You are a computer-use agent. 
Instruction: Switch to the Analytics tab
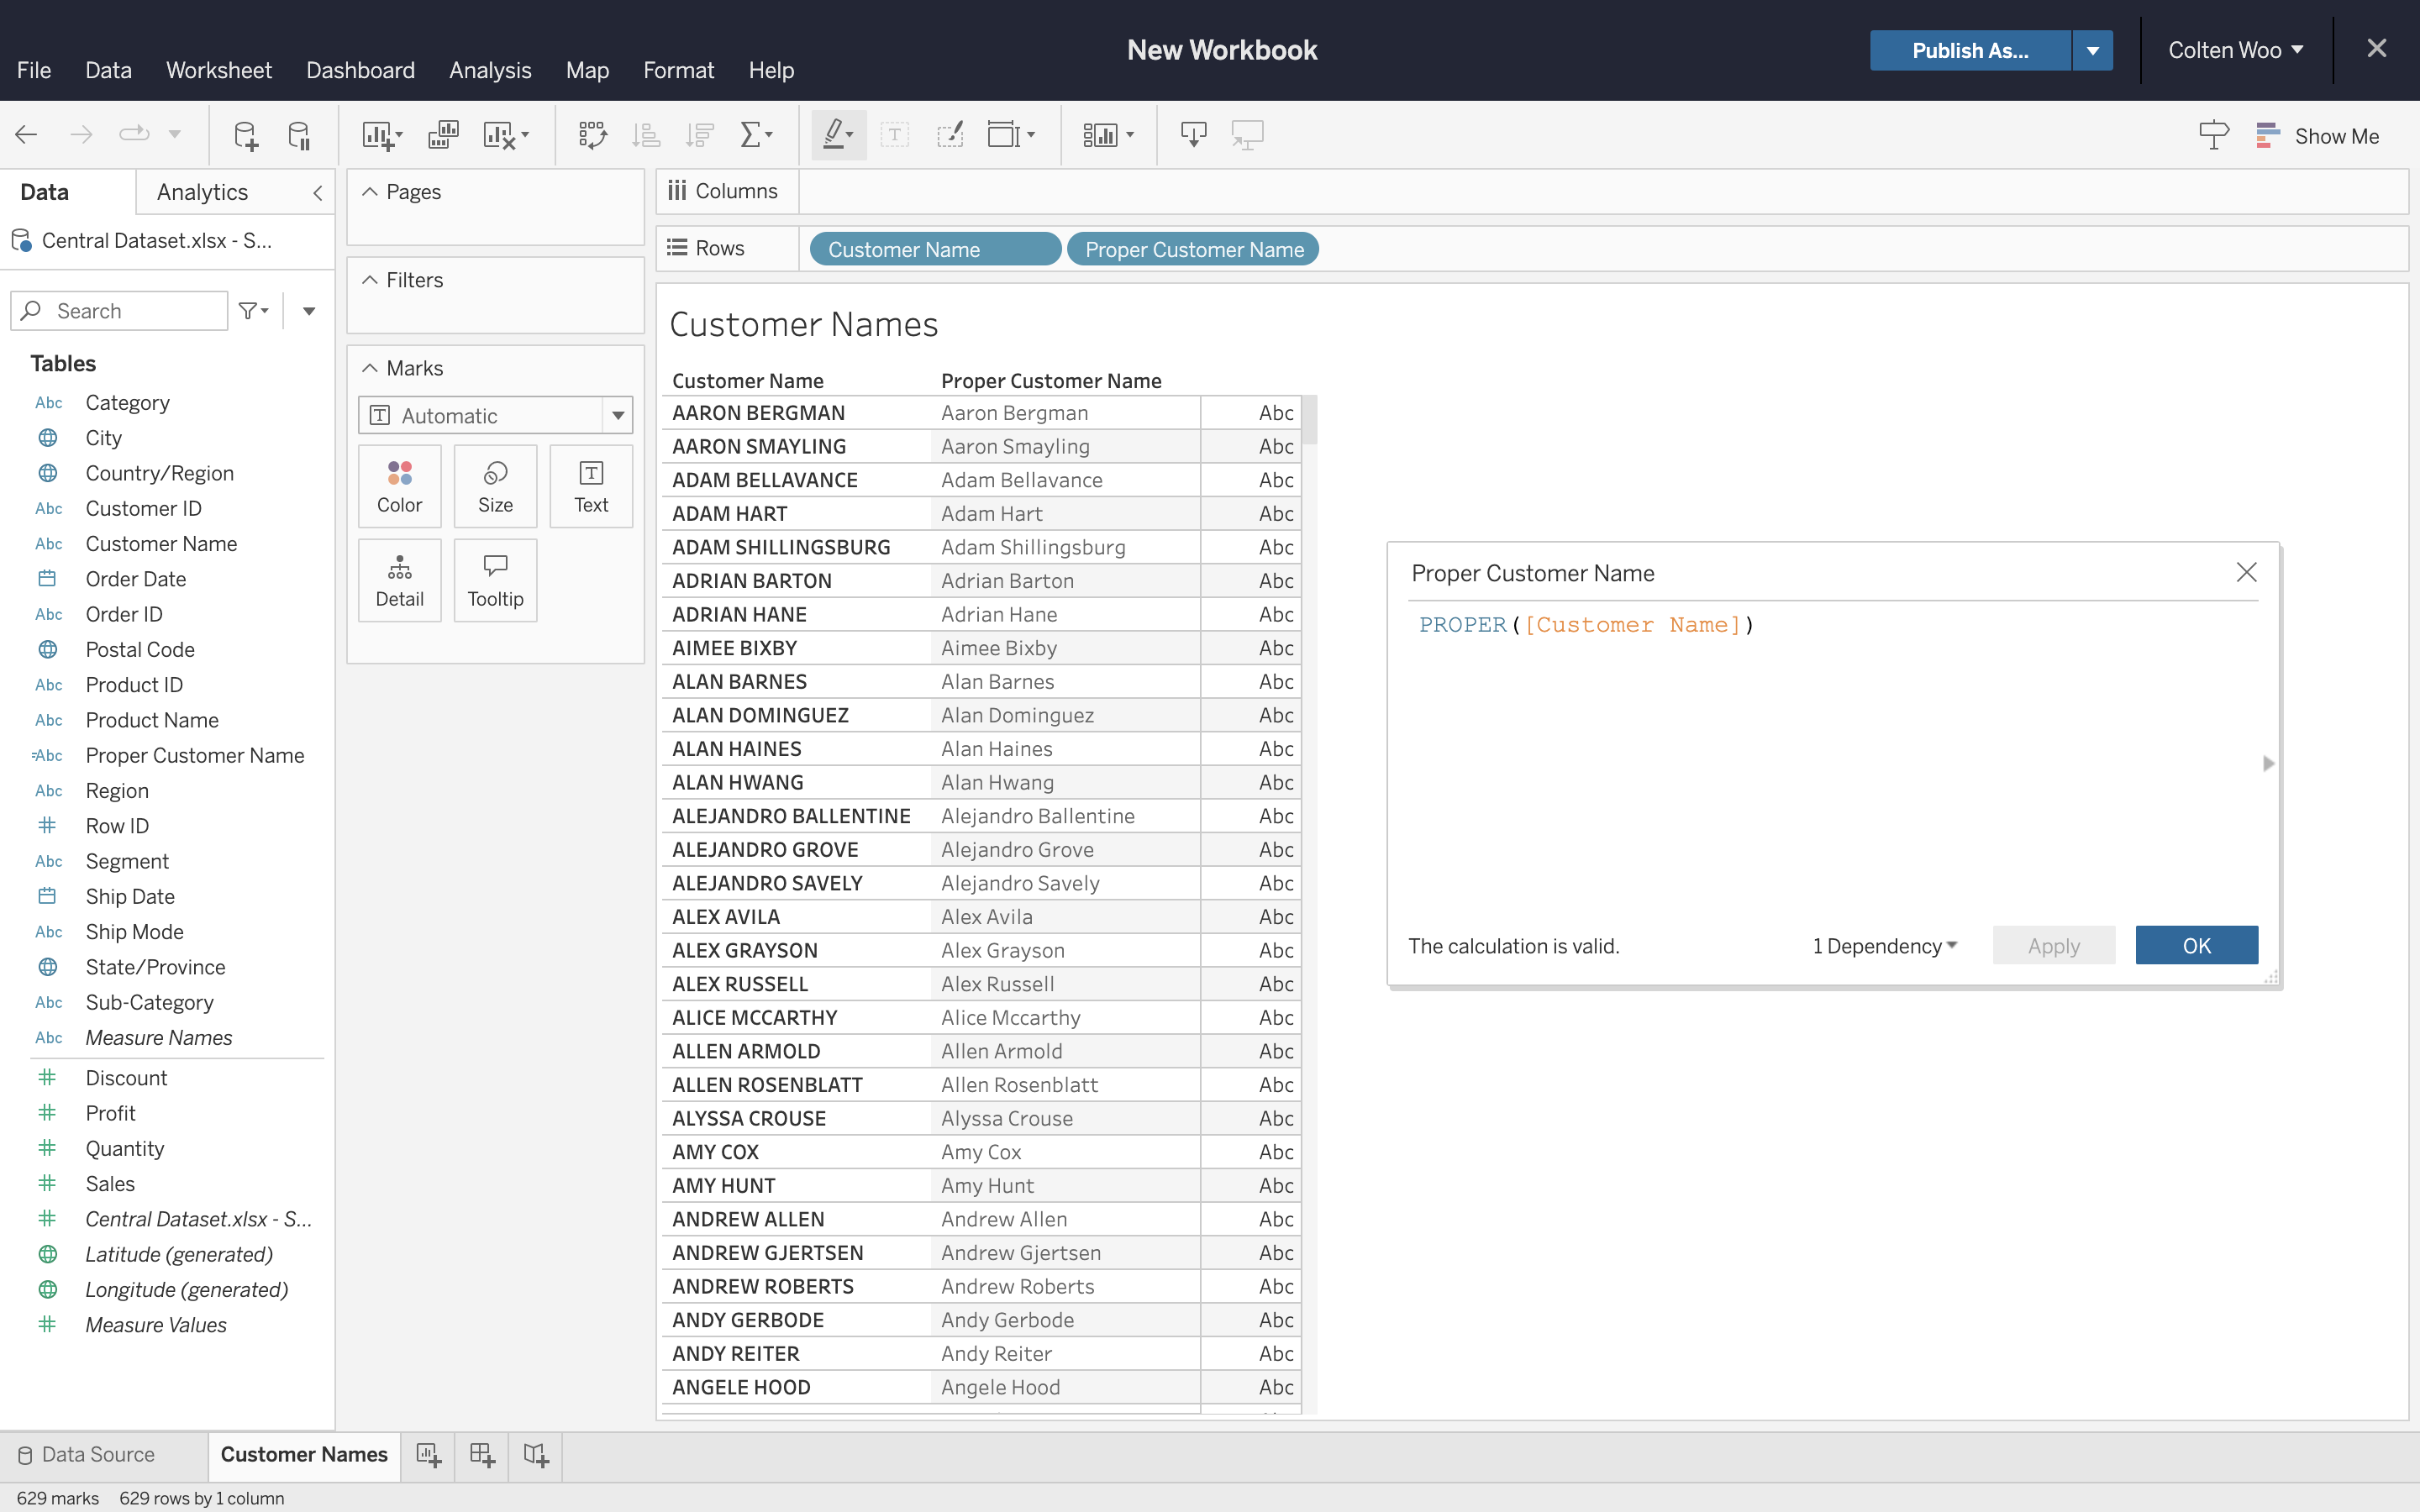tap(202, 192)
